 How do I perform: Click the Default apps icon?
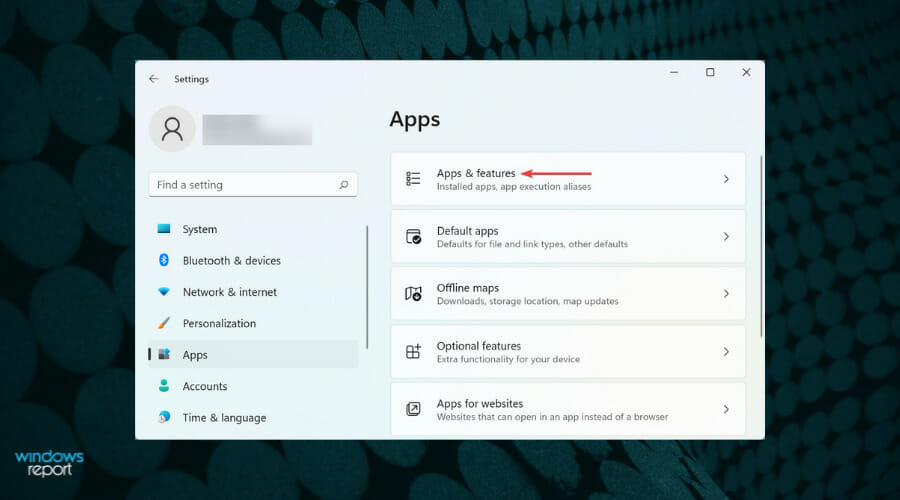coord(413,237)
